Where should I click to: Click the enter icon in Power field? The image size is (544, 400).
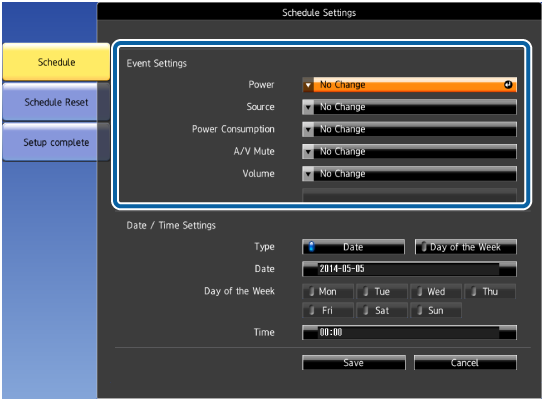pos(508,85)
